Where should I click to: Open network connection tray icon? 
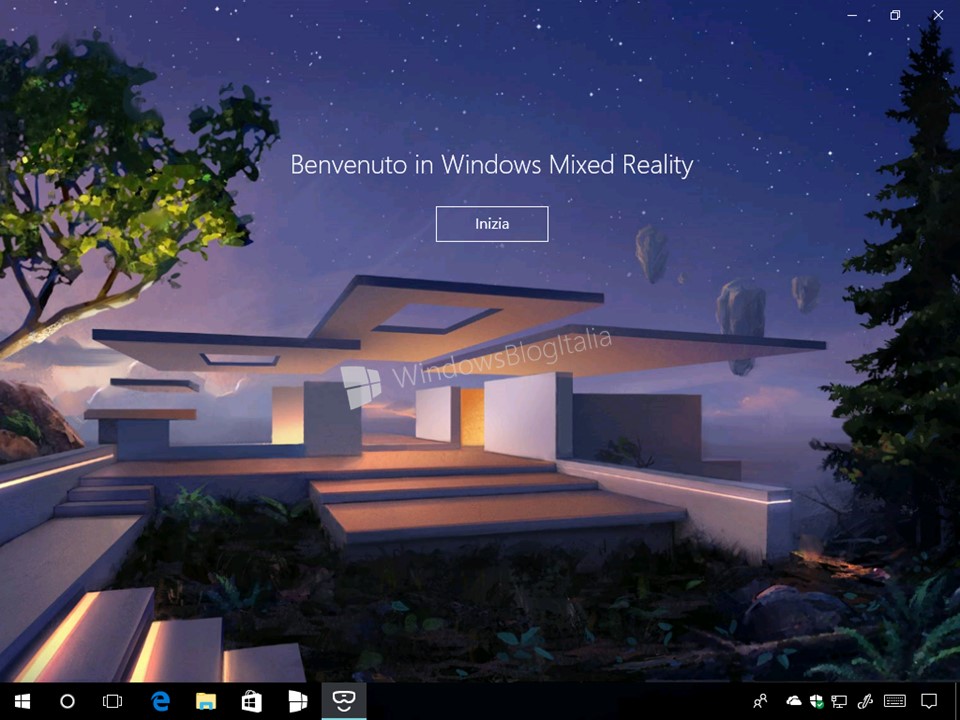click(839, 701)
